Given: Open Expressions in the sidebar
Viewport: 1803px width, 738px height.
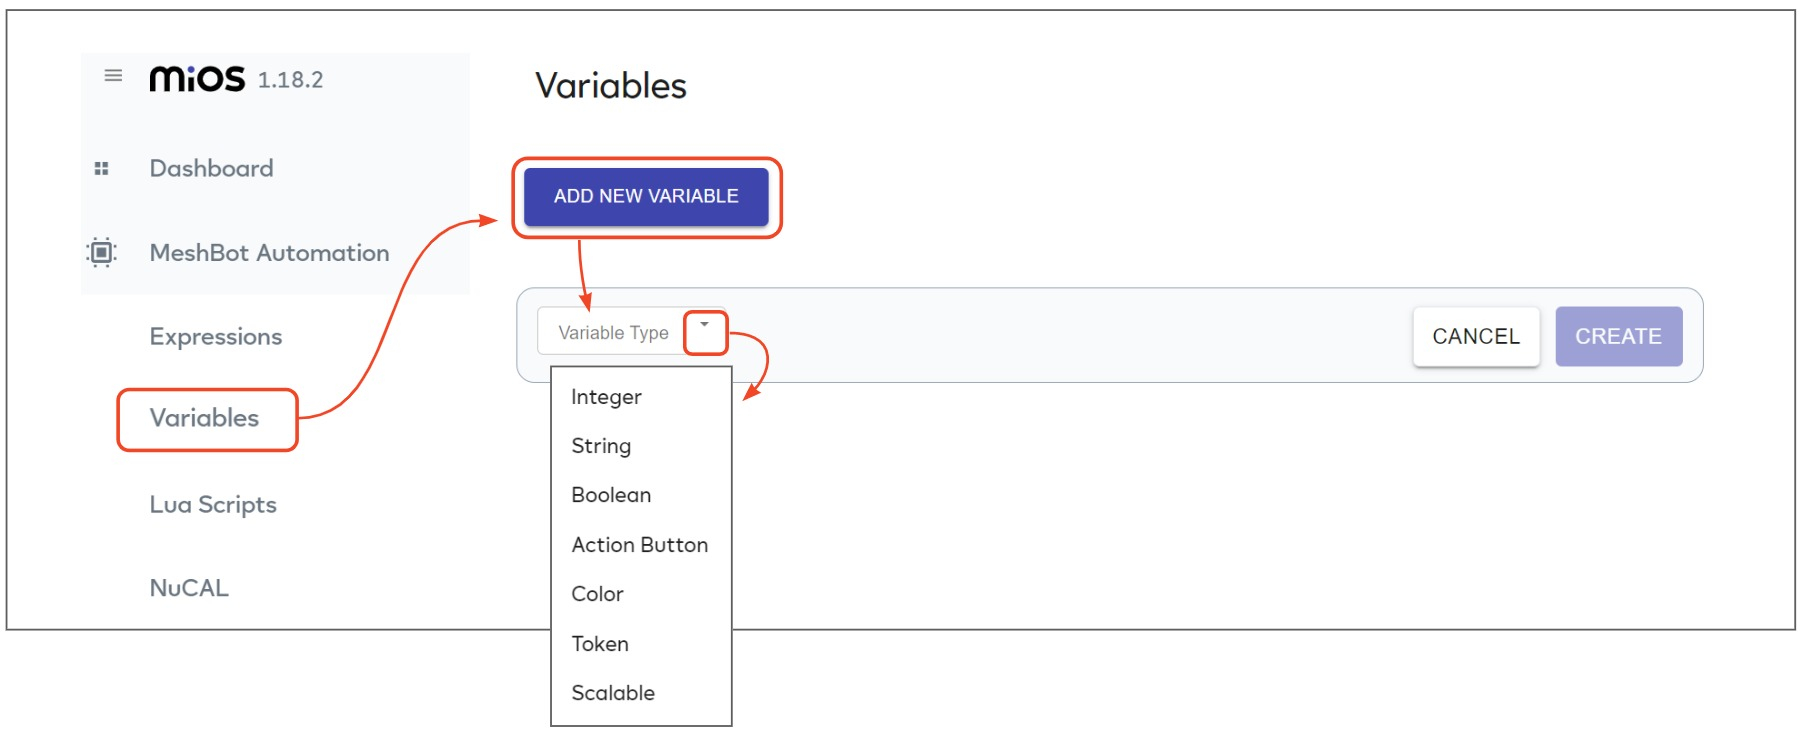Looking at the screenshot, I should coord(216,337).
